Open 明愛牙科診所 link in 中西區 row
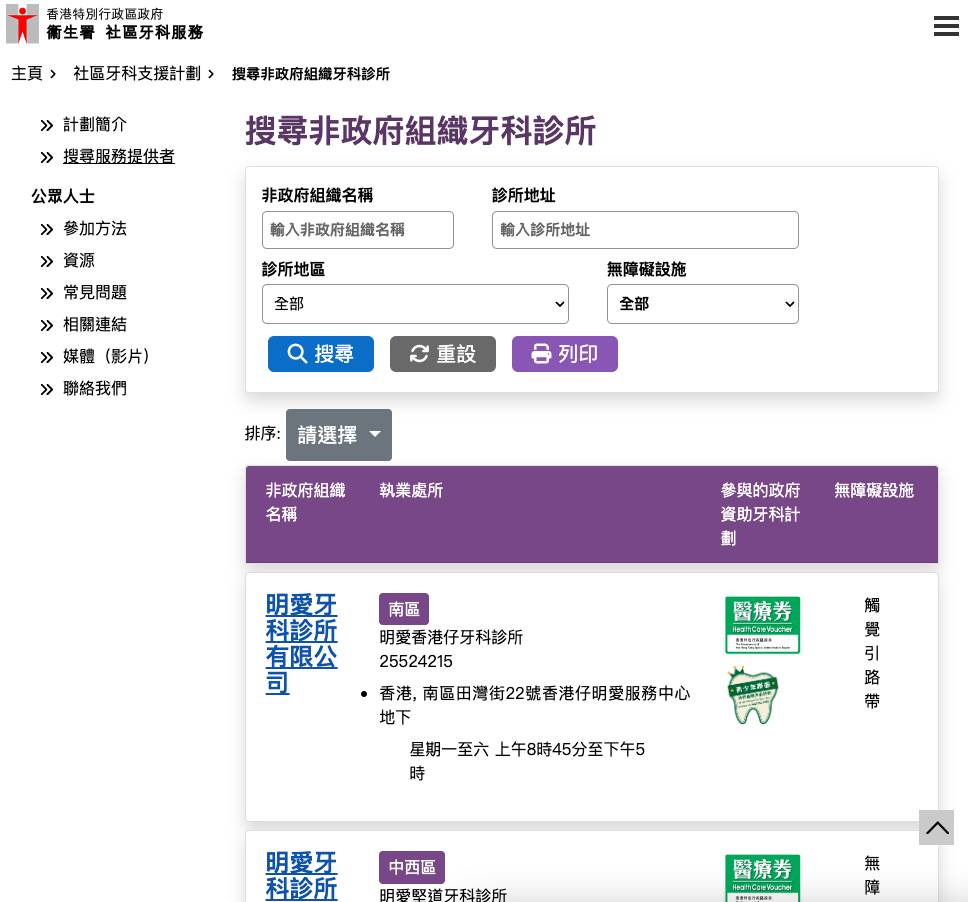Viewport: 968px width, 902px height. coord(301,876)
